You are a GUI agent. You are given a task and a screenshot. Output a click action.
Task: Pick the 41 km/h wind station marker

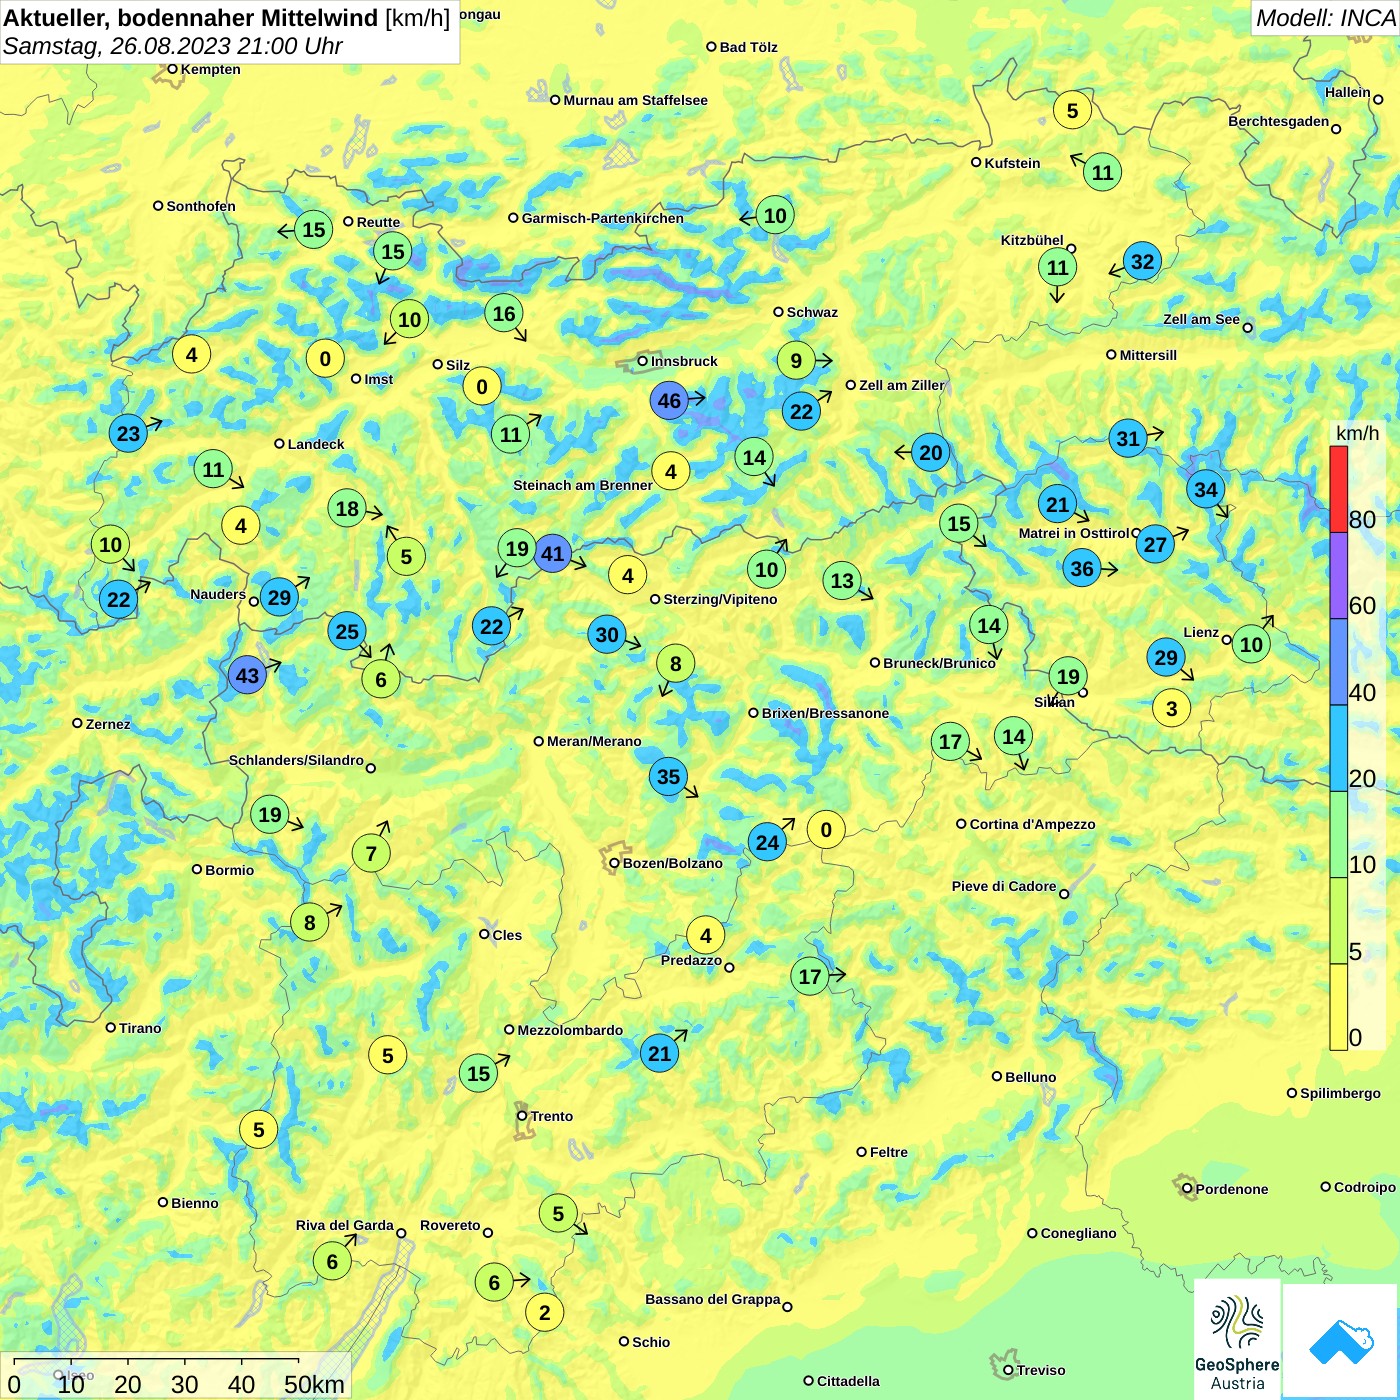coord(553,553)
